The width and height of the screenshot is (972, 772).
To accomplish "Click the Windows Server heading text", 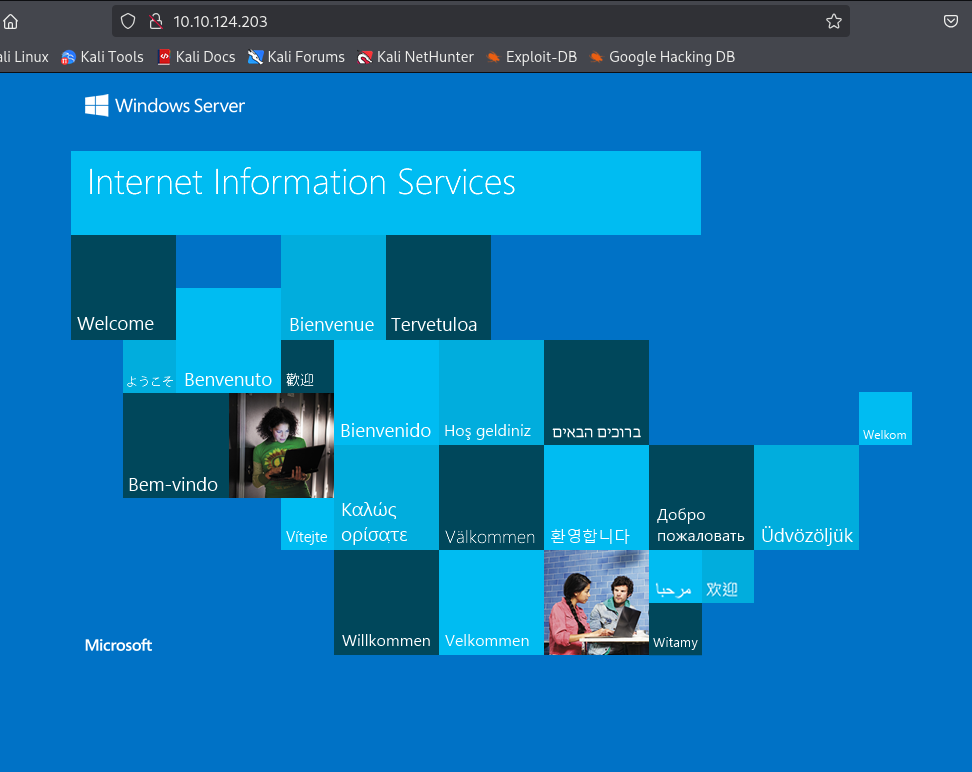I will tap(180, 106).
